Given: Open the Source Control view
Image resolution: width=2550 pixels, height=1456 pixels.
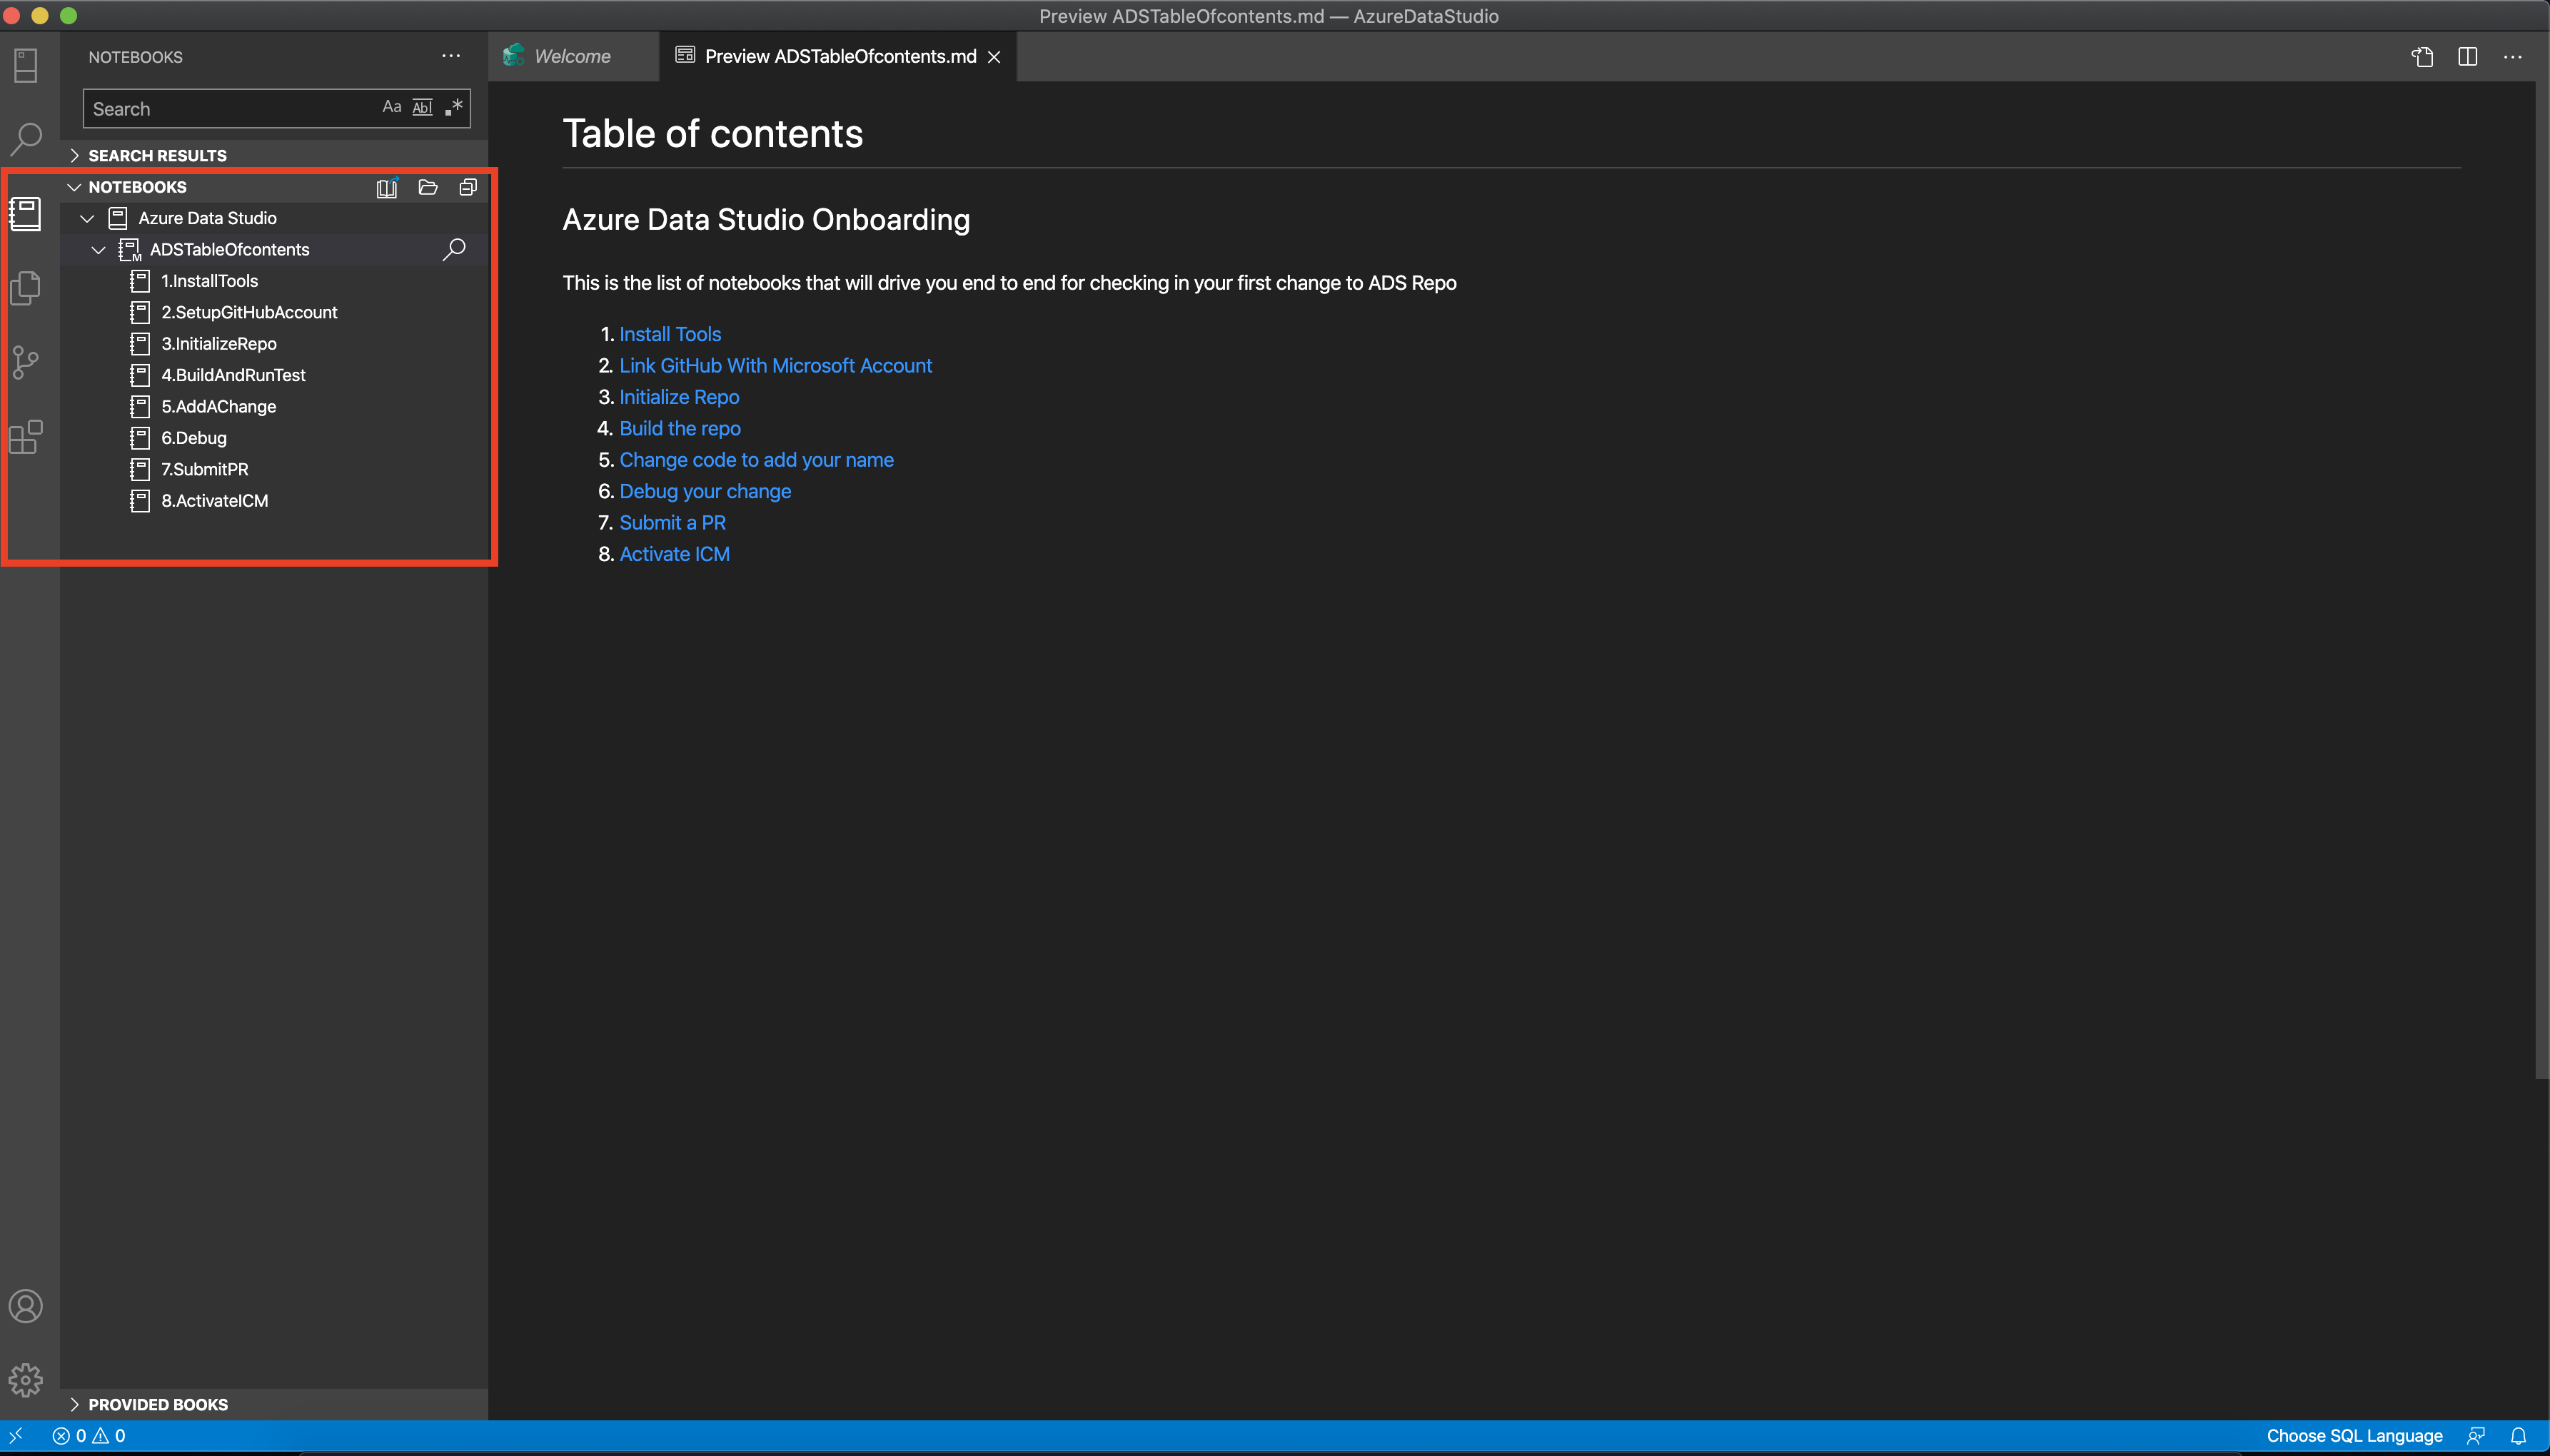Looking at the screenshot, I should pyautogui.click(x=25, y=361).
